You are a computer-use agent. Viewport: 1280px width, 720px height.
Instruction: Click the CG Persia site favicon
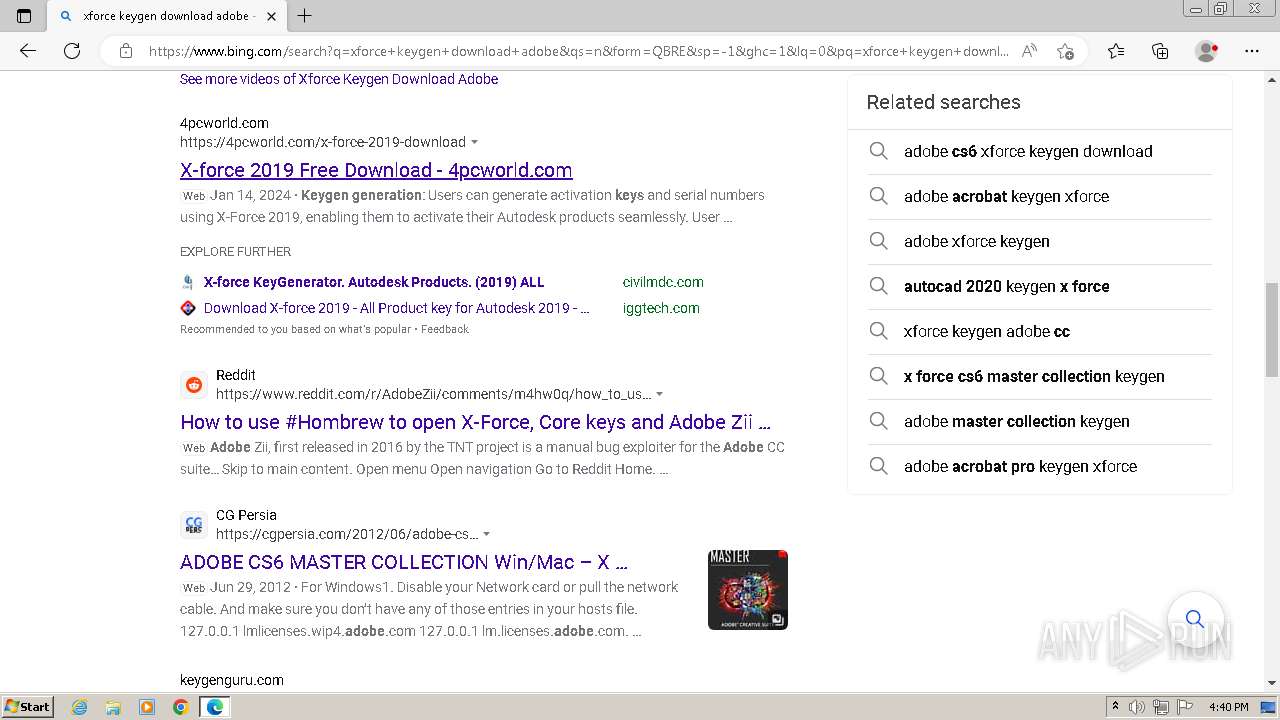[194, 525]
